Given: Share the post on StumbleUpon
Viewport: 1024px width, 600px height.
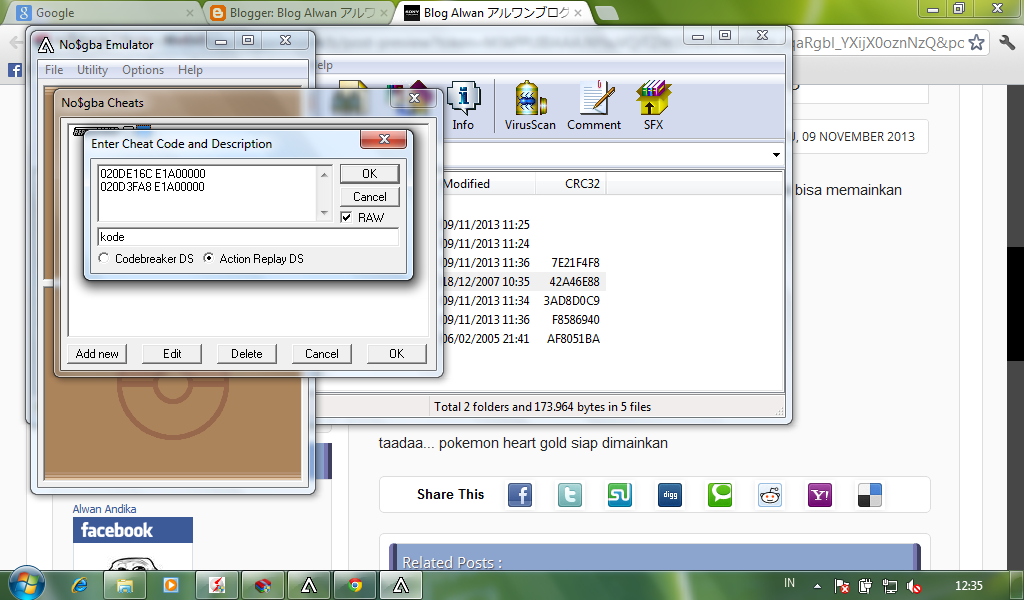Looking at the screenshot, I should [620, 495].
